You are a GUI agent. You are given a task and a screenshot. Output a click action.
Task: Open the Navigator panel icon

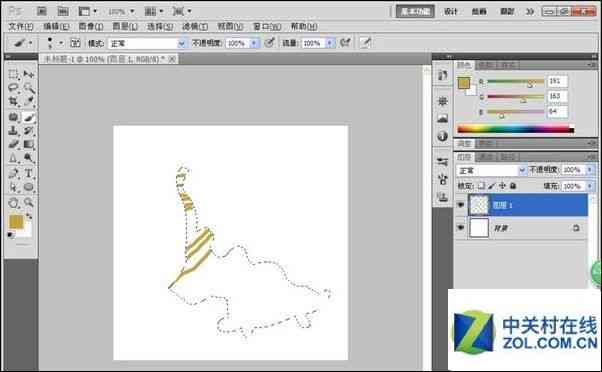[x=443, y=101]
